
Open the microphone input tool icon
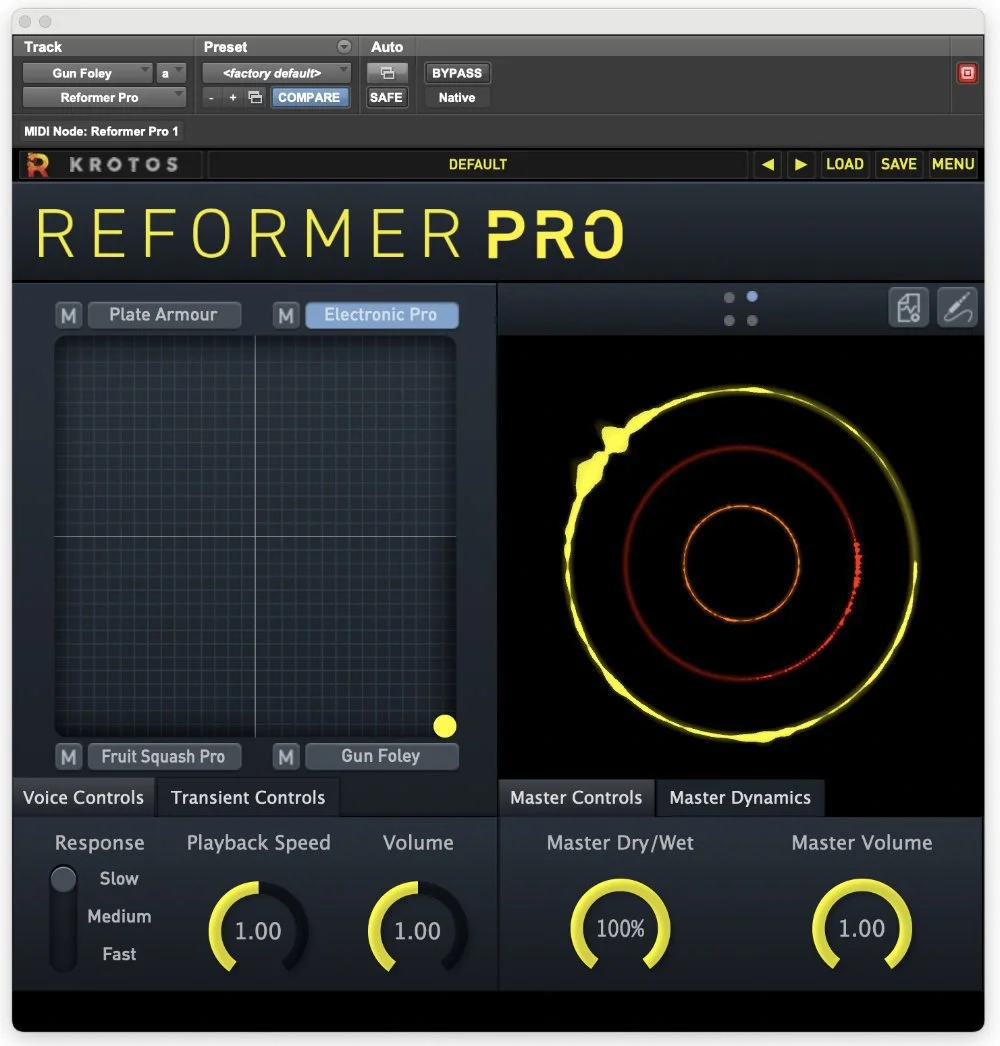[957, 307]
